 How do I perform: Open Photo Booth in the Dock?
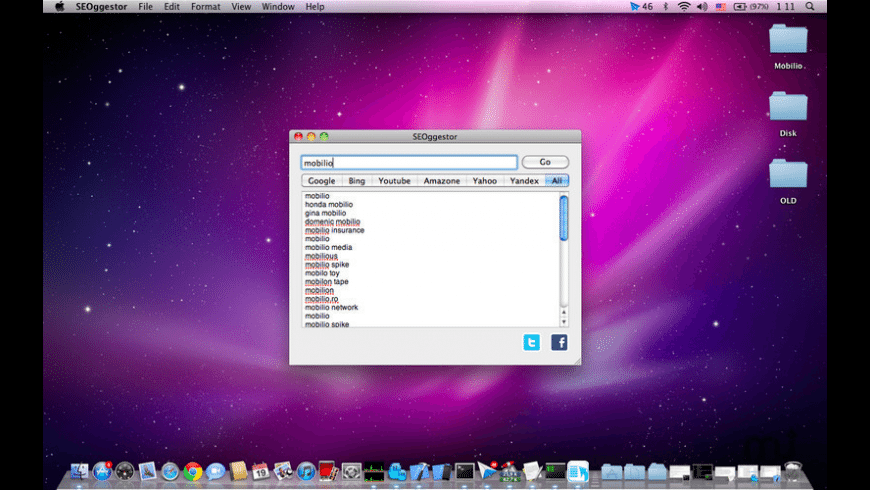pyautogui.click(x=328, y=472)
